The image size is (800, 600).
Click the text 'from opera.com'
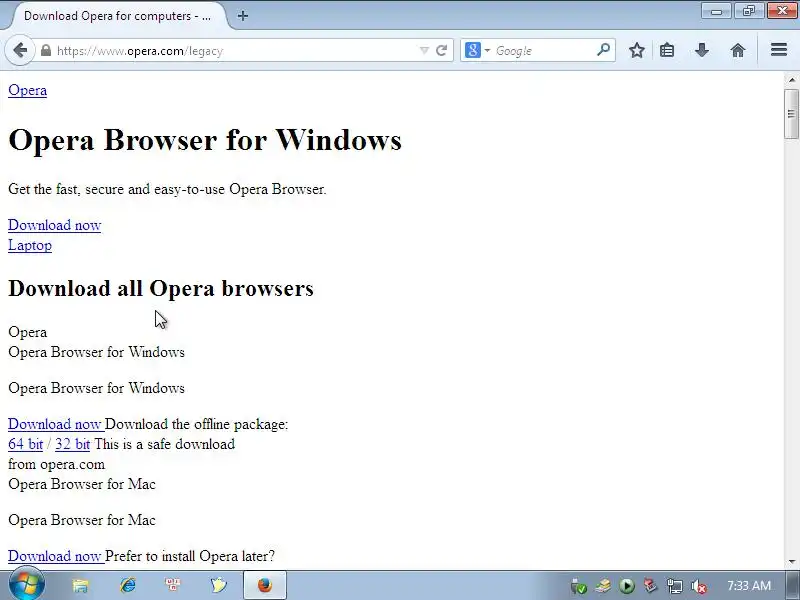(x=57, y=464)
